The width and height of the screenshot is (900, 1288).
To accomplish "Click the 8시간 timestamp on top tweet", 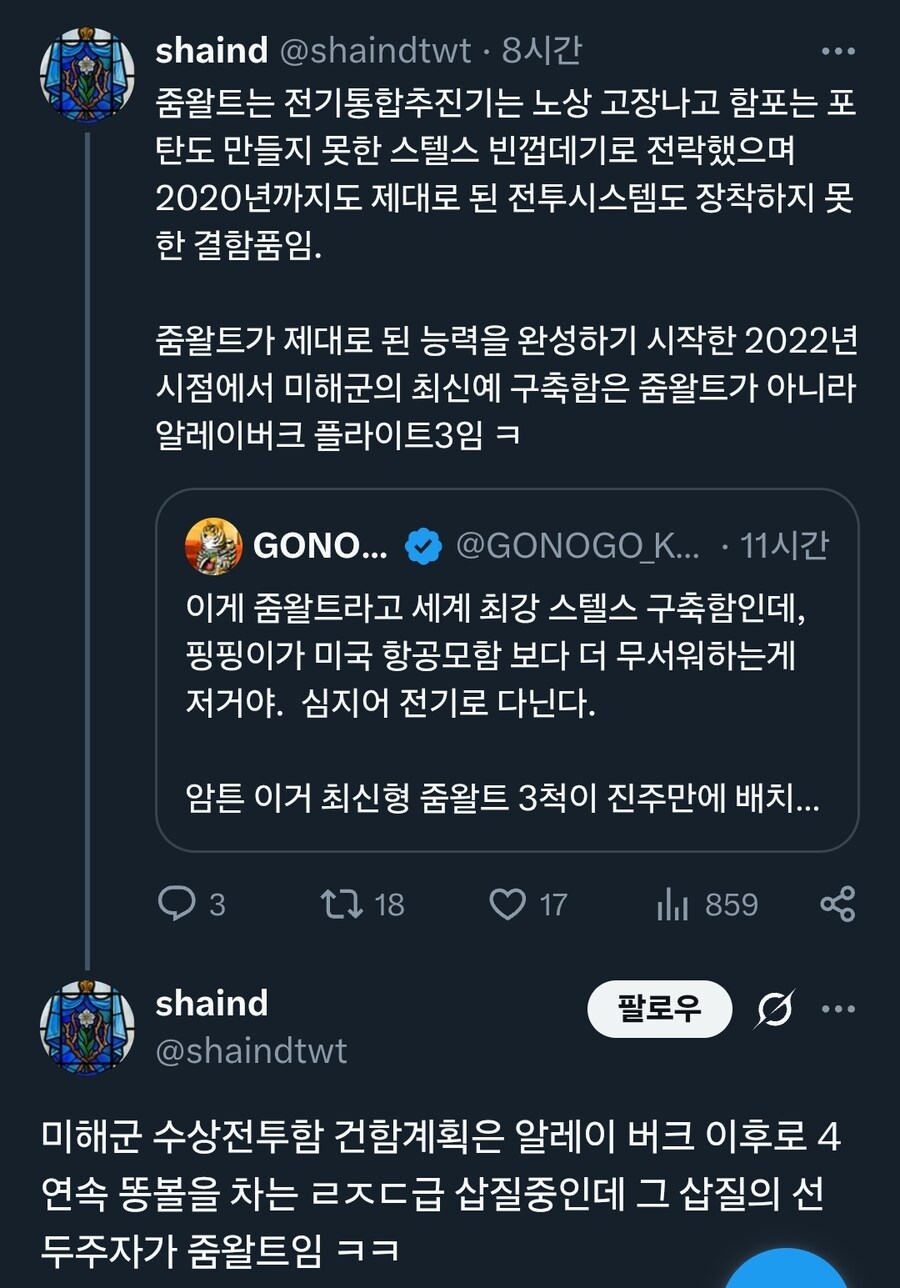I will pyautogui.click(x=542, y=51).
